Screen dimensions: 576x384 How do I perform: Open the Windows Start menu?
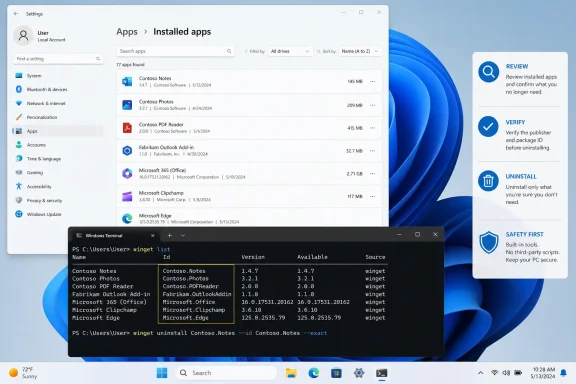click(x=162, y=373)
